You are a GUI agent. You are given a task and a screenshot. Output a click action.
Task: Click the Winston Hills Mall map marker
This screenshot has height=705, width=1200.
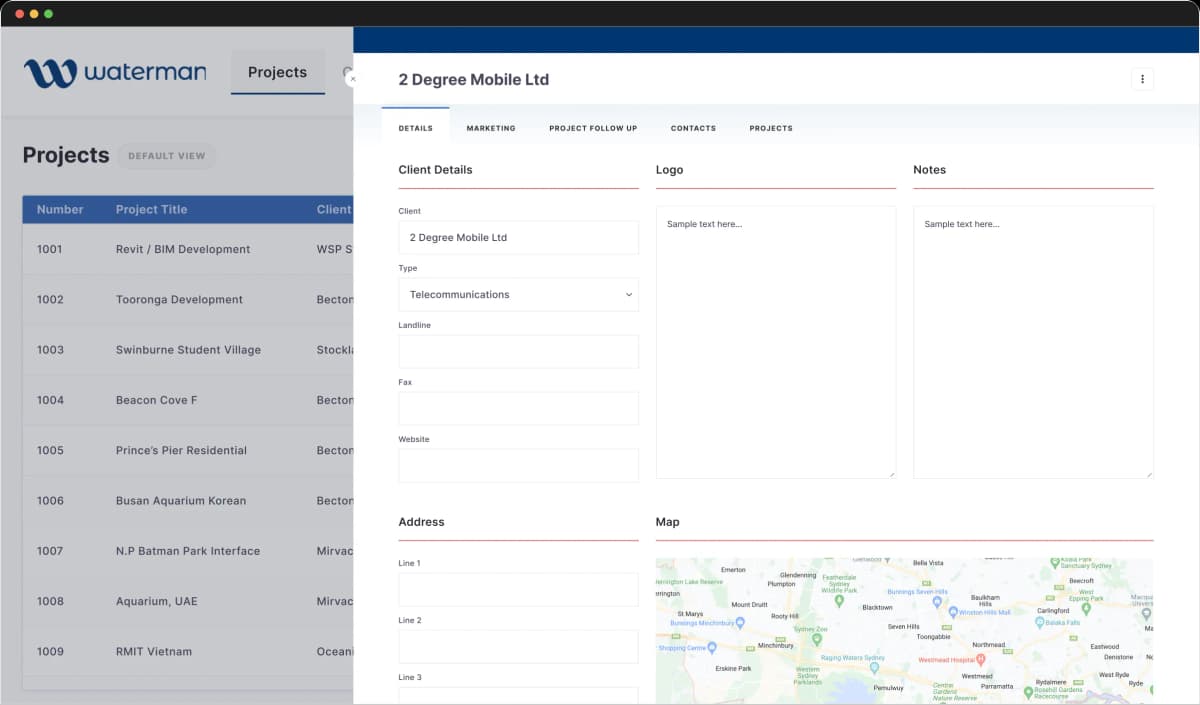[953, 611]
